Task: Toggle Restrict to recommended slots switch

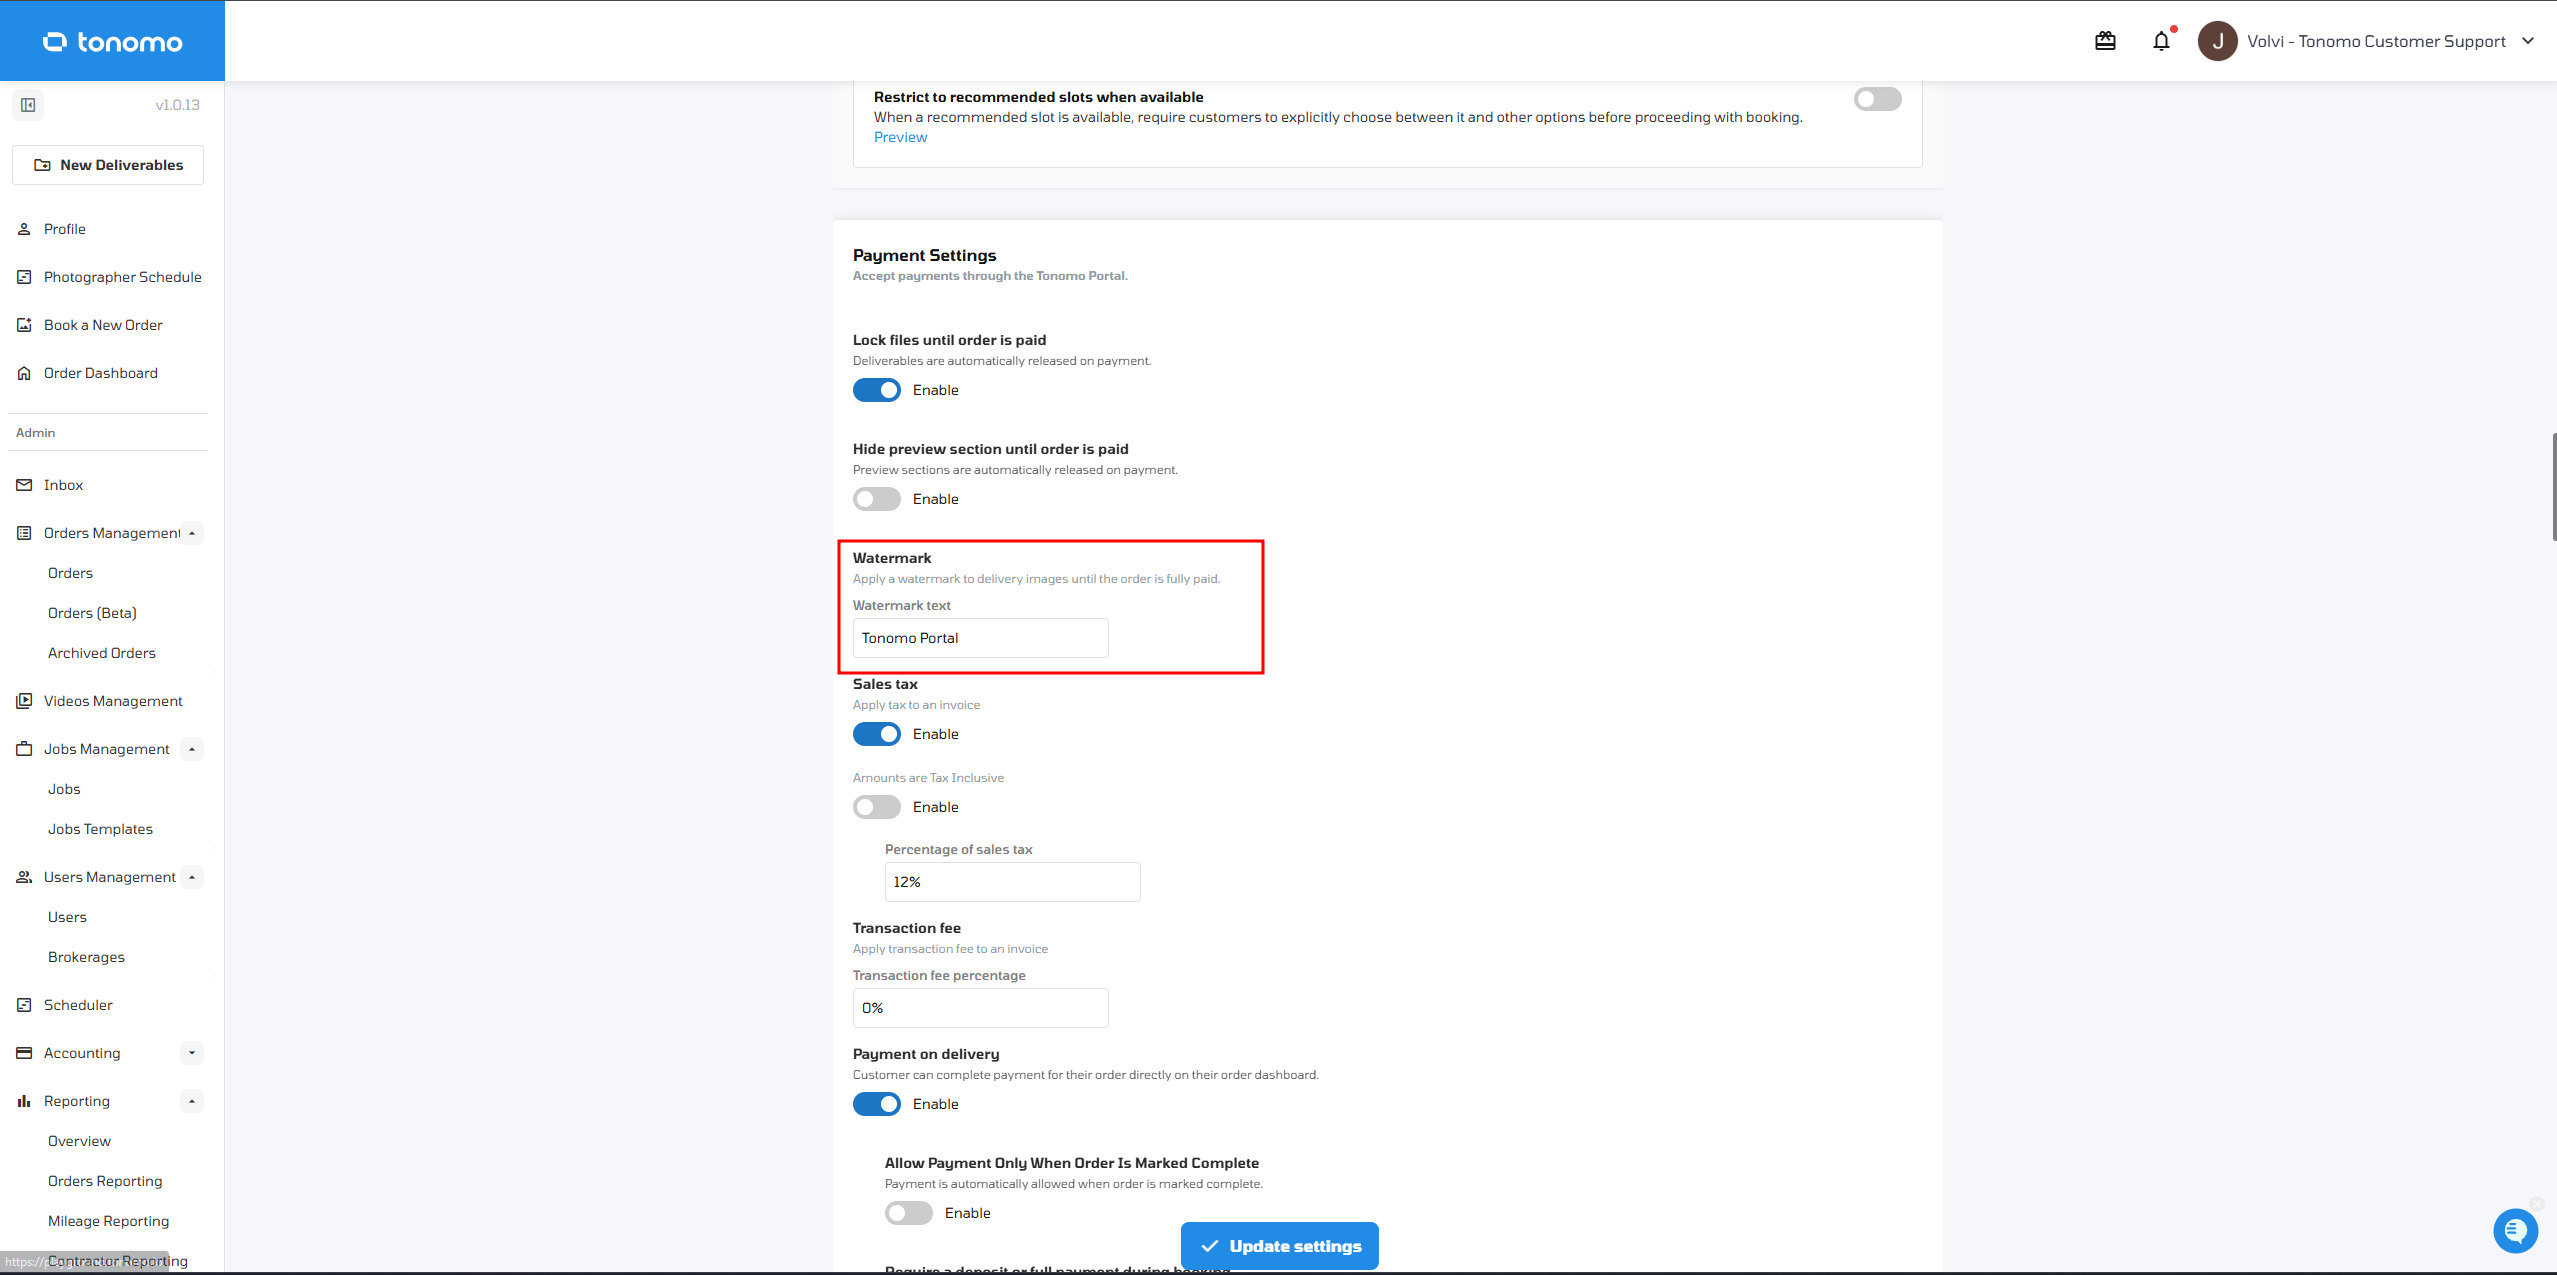Action: click(x=1877, y=99)
